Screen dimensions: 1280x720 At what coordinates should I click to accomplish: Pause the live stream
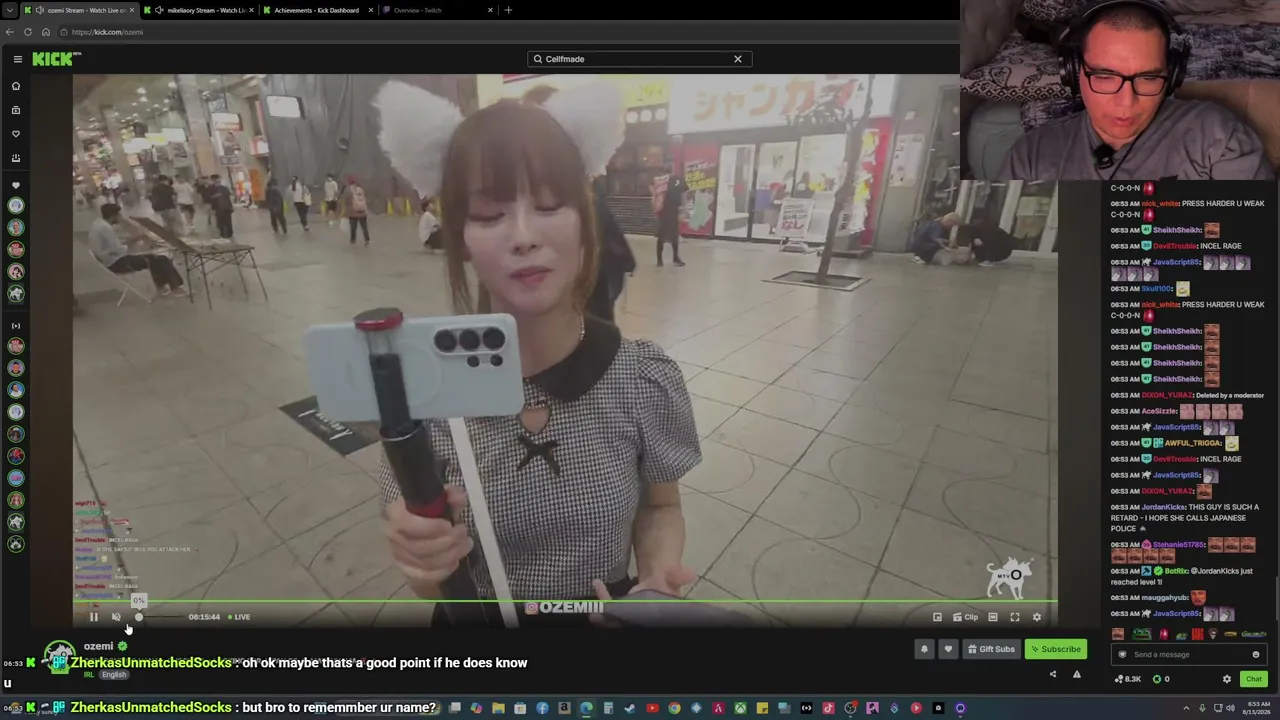(x=94, y=617)
